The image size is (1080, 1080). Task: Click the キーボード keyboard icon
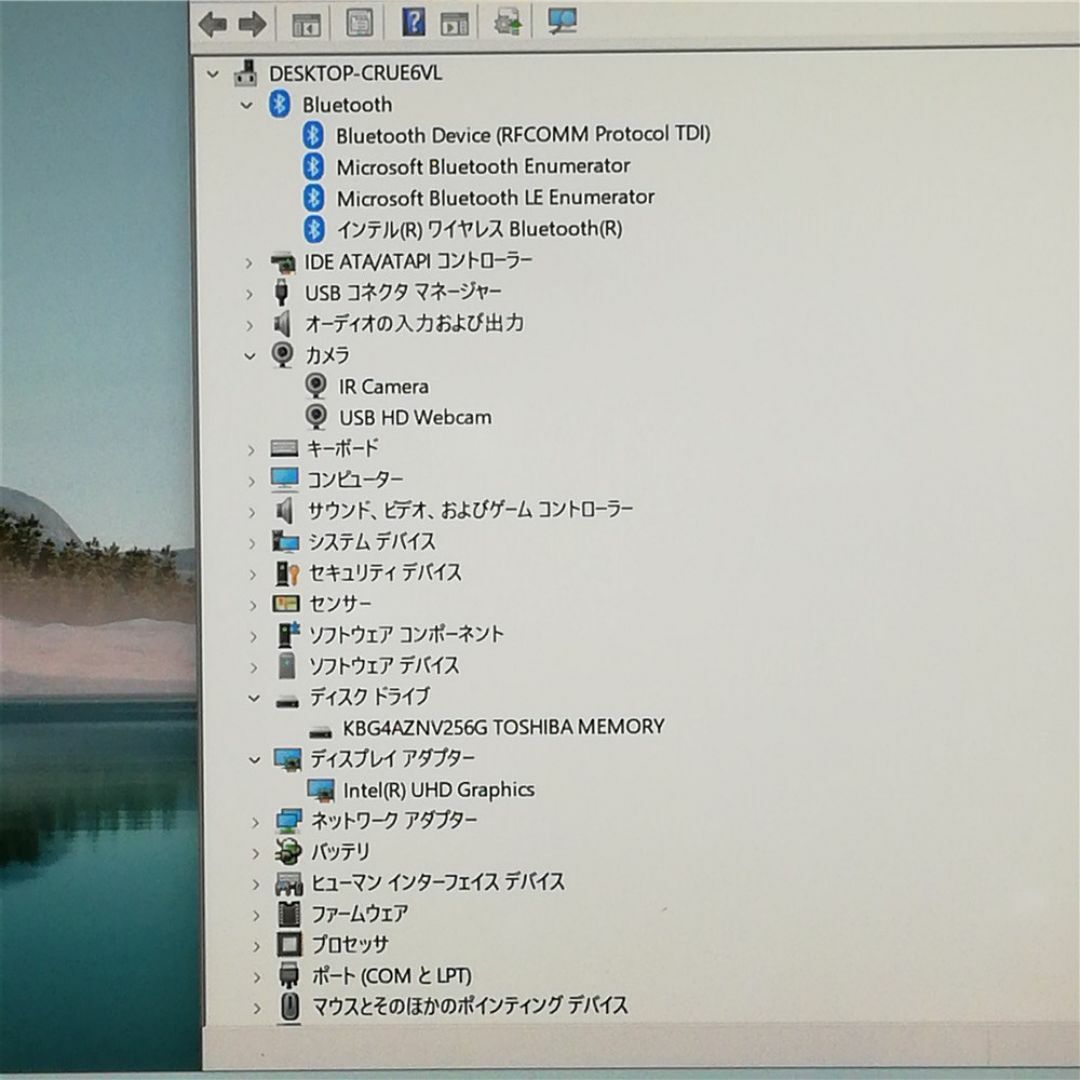(x=284, y=448)
